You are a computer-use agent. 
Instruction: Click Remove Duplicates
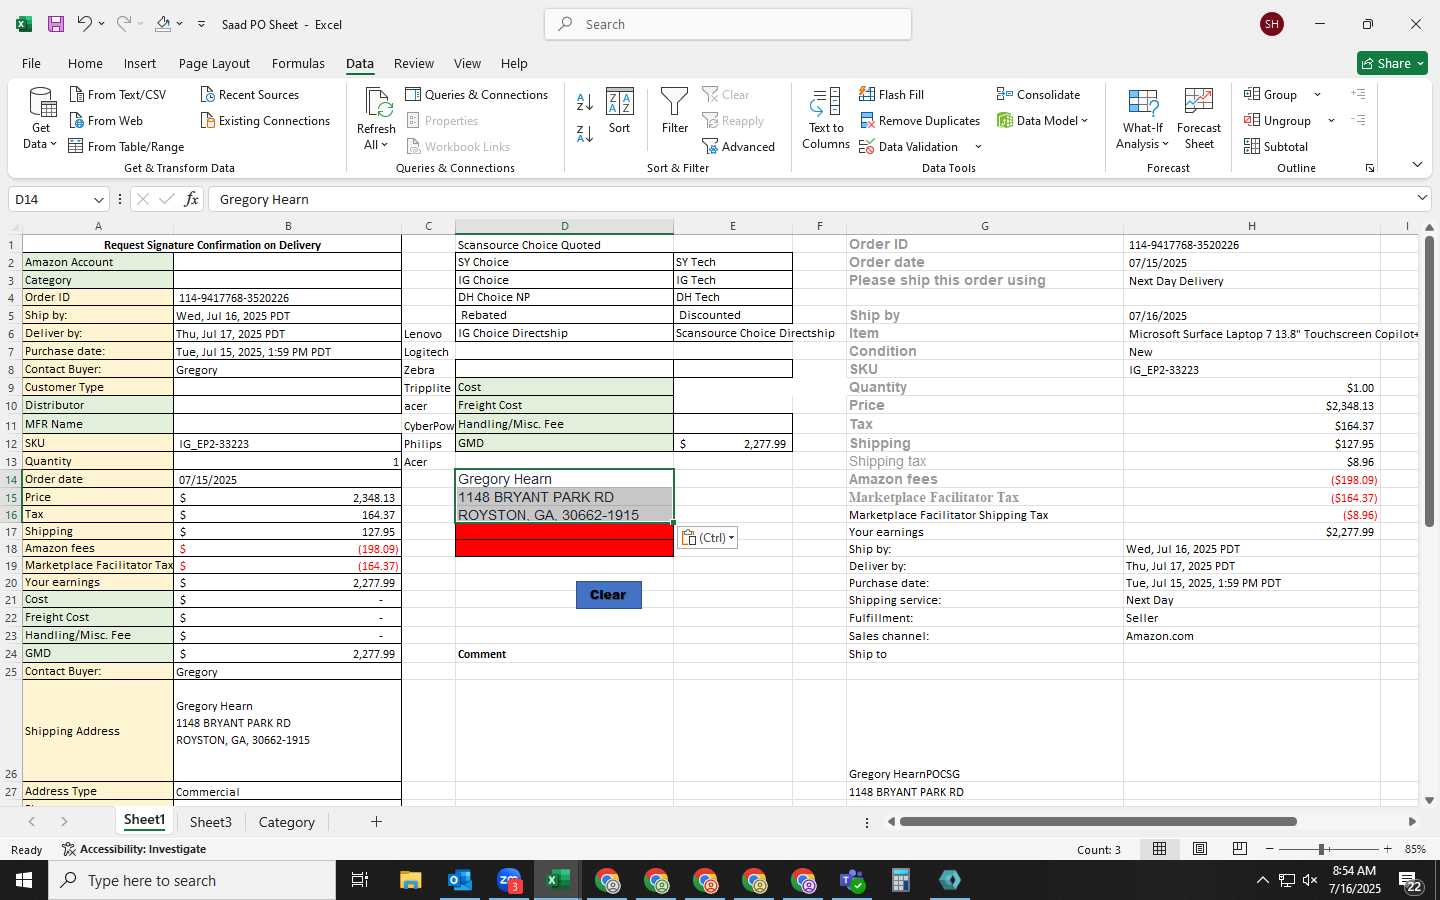point(919,120)
